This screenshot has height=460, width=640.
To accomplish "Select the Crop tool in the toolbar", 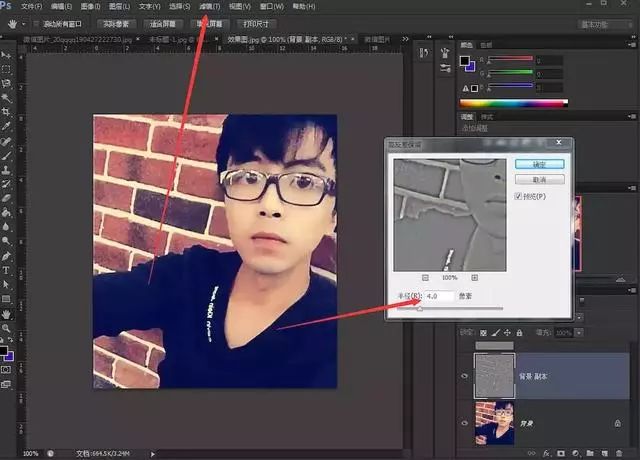I will [7, 112].
